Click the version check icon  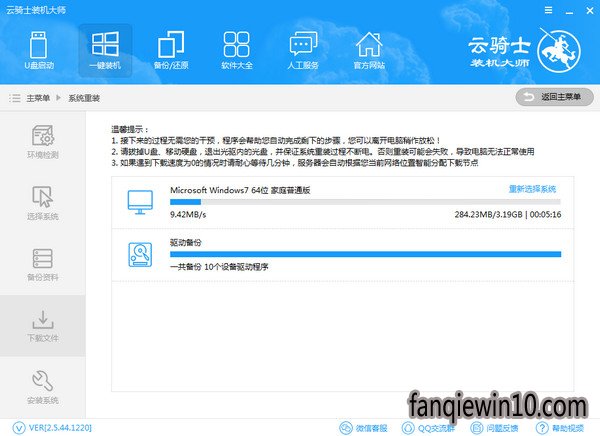(19, 428)
